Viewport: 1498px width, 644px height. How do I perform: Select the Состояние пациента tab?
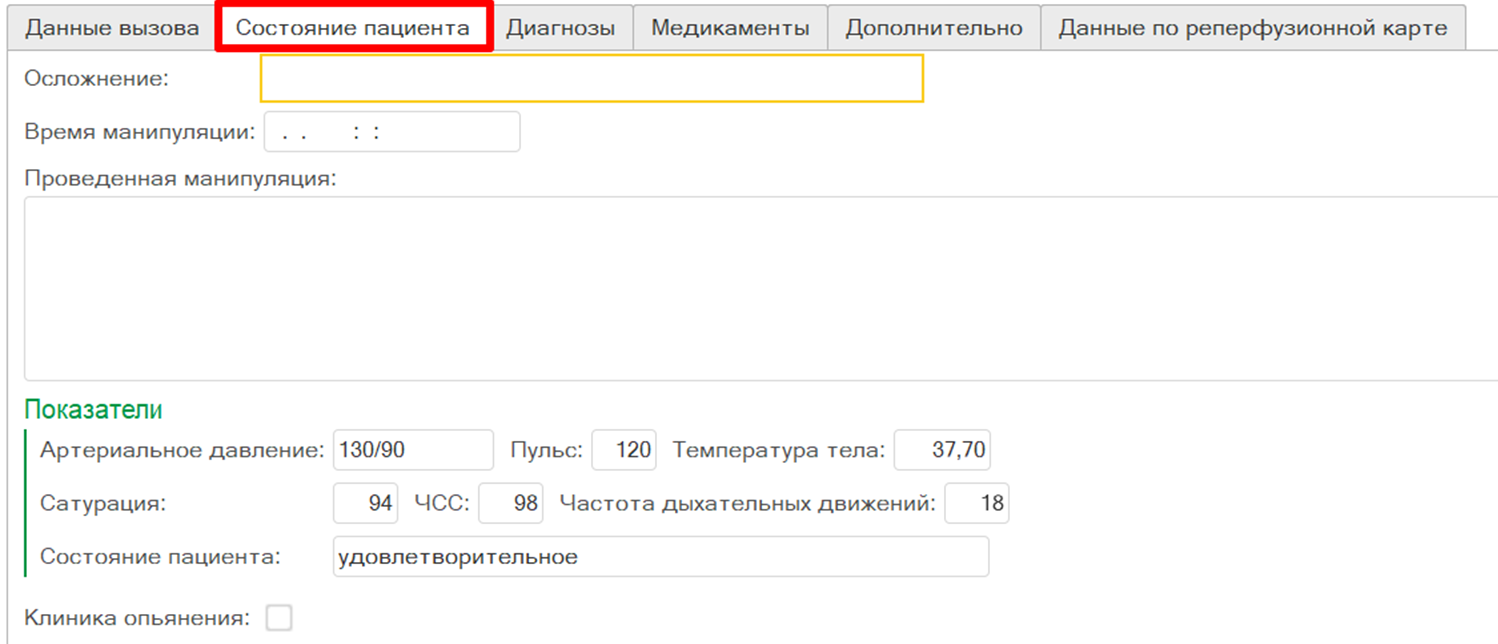353,28
